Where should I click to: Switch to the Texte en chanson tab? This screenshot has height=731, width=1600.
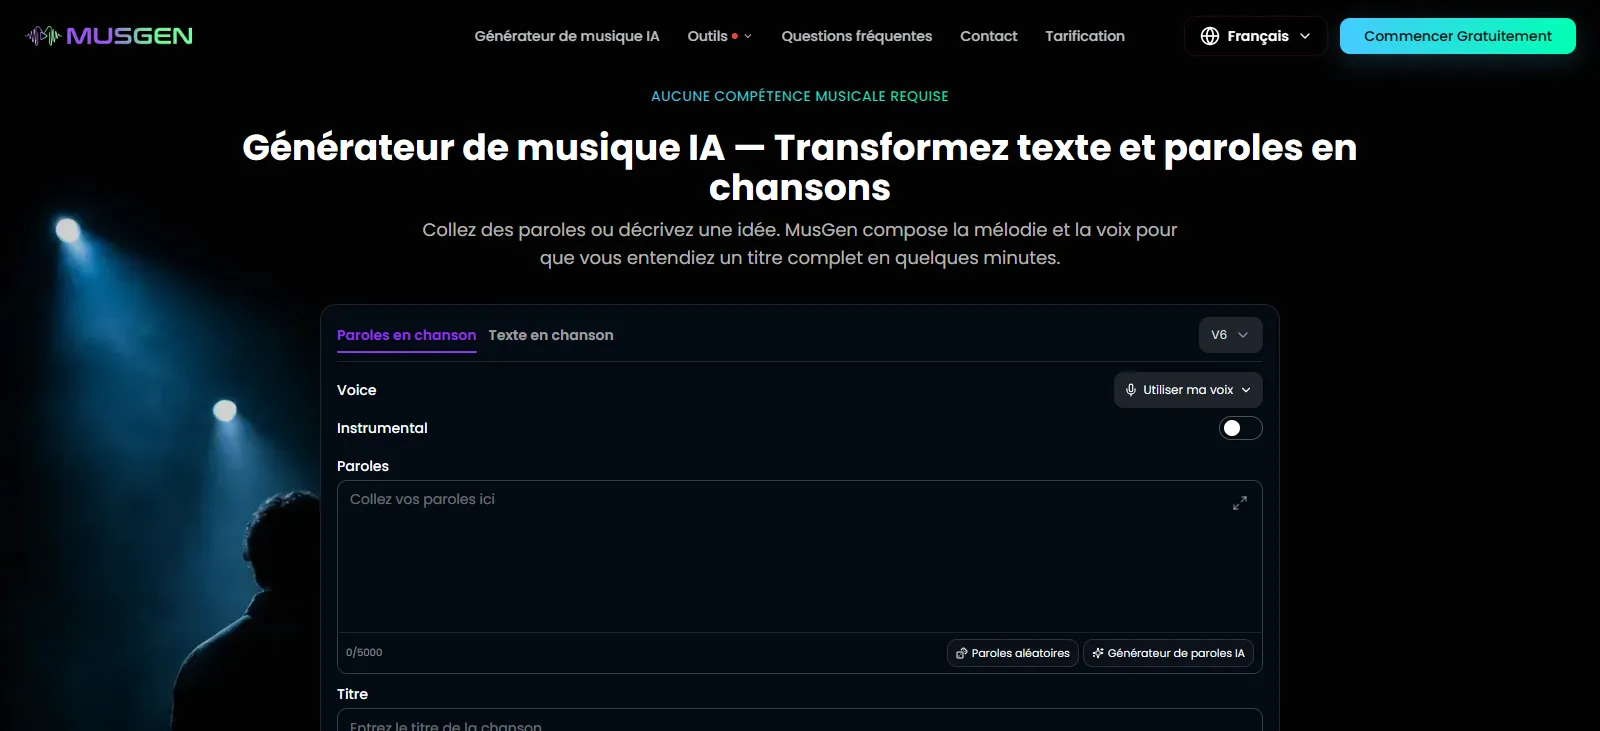pyautogui.click(x=551, y=335)
